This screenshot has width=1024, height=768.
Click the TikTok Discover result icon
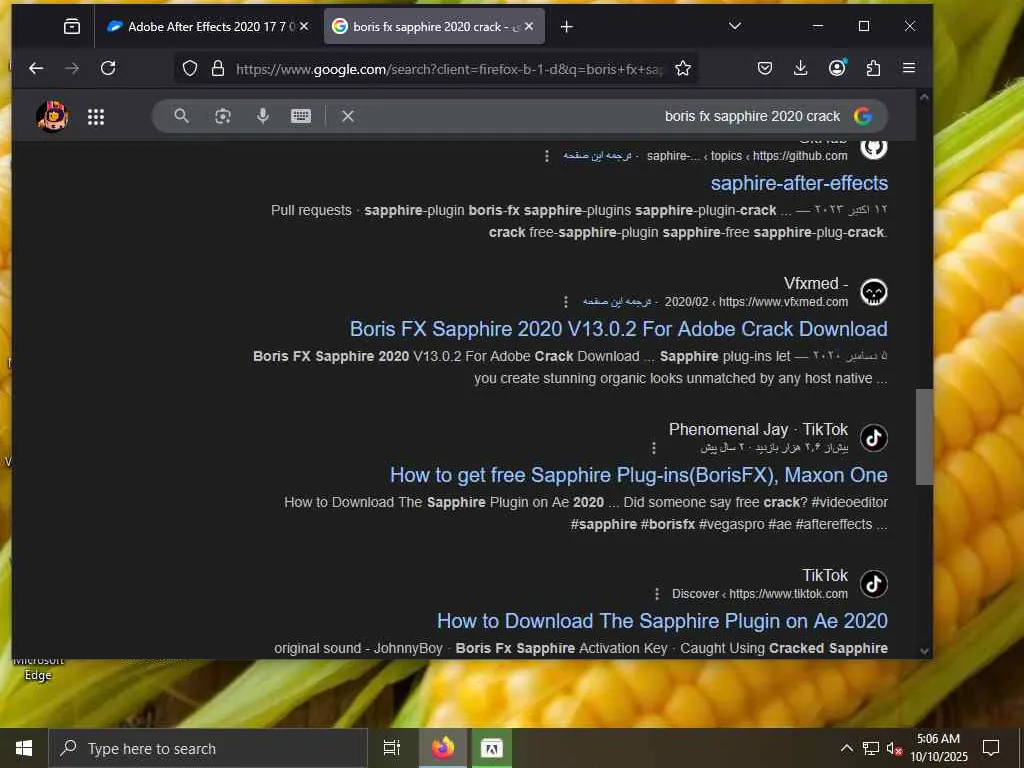[874, 584]
